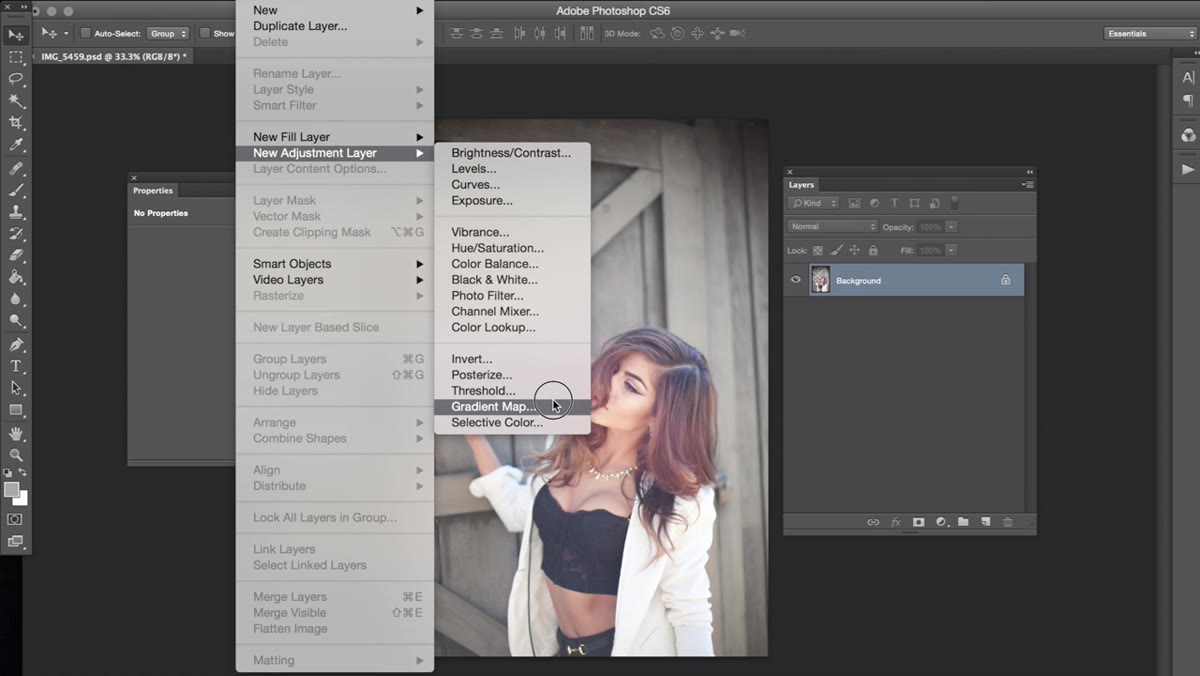Hide the Background layer with eye icon

796,280
